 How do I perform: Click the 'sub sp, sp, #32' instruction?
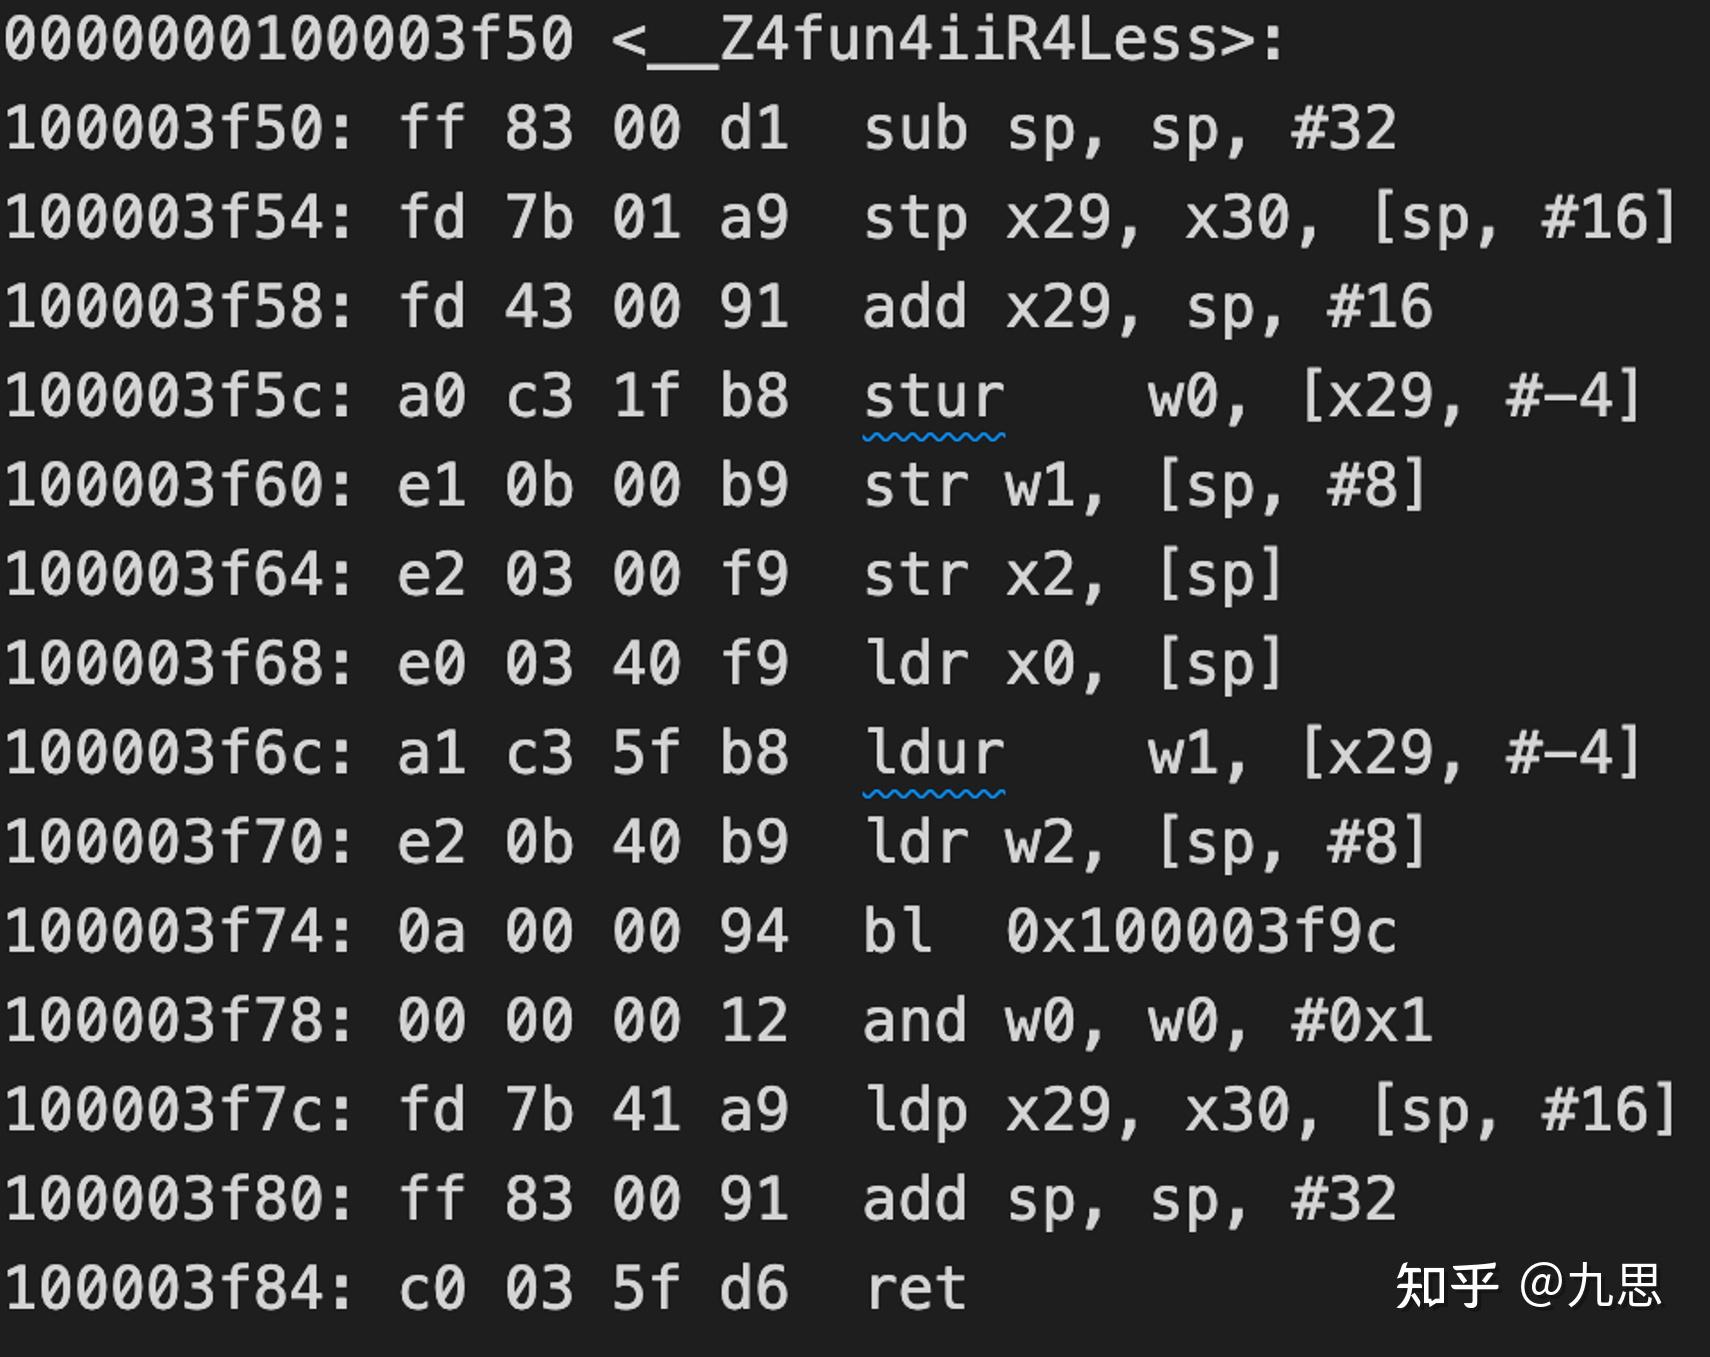point(1129,129)
